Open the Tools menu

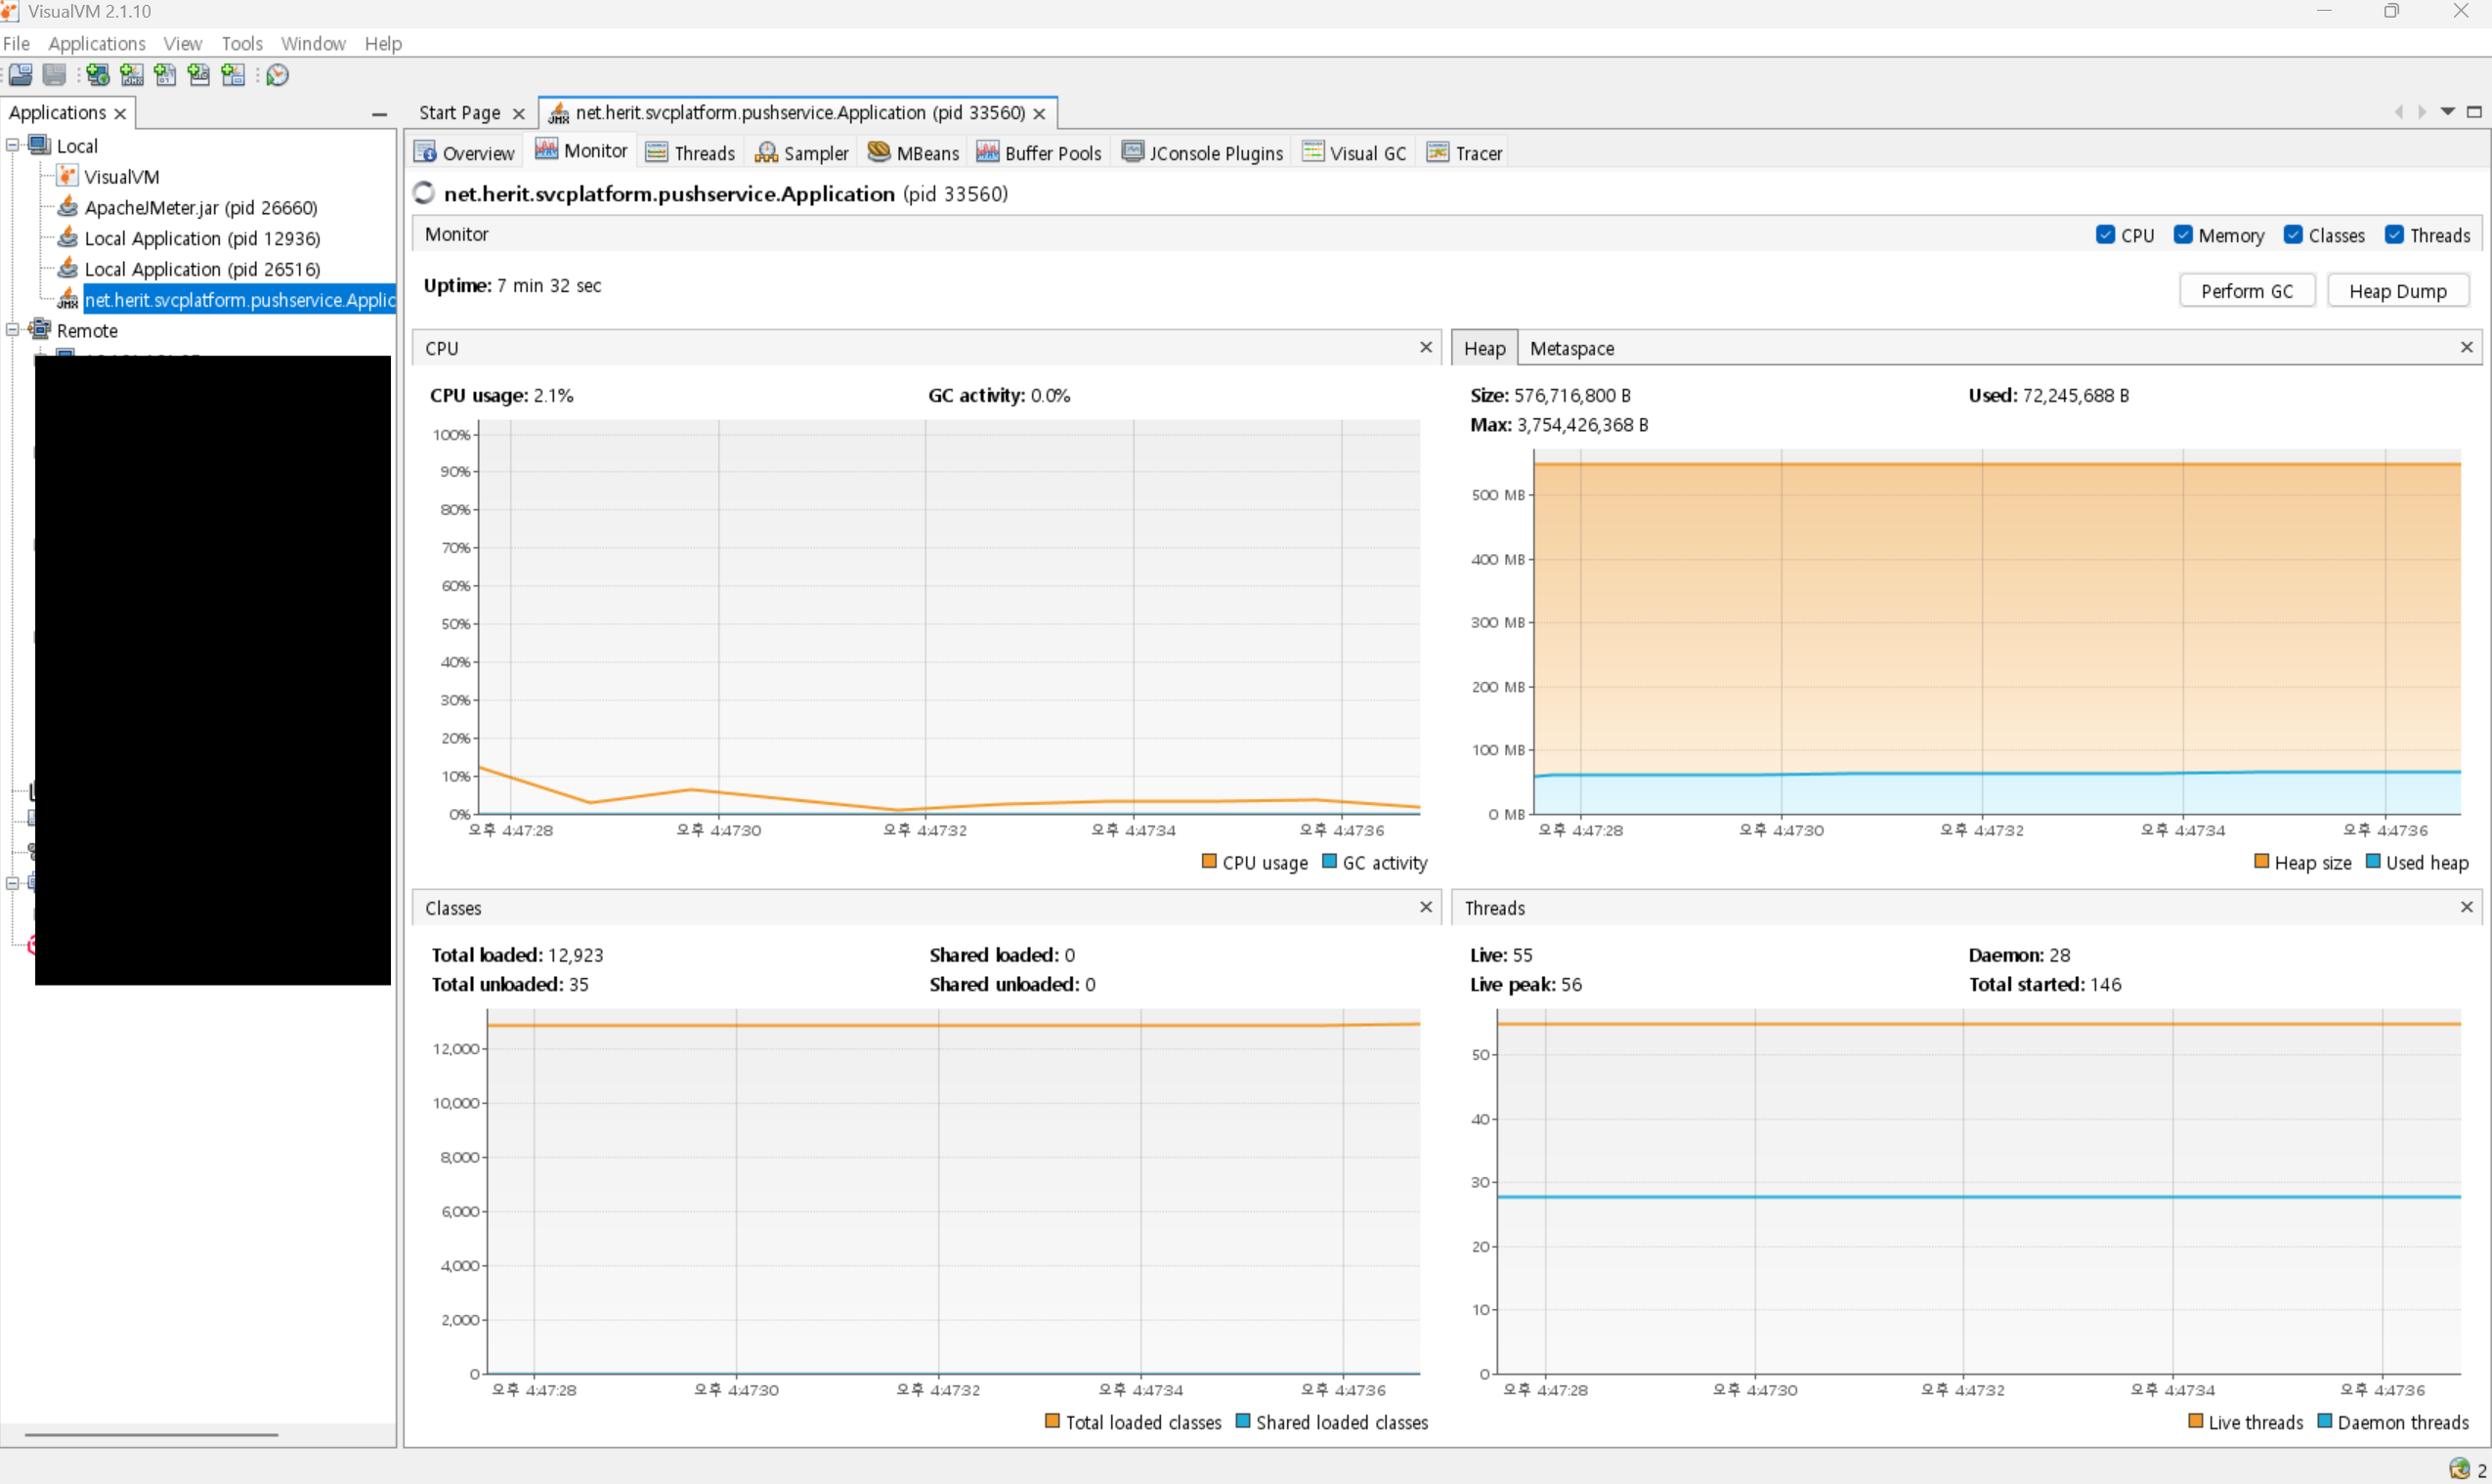tap(241, 43)
